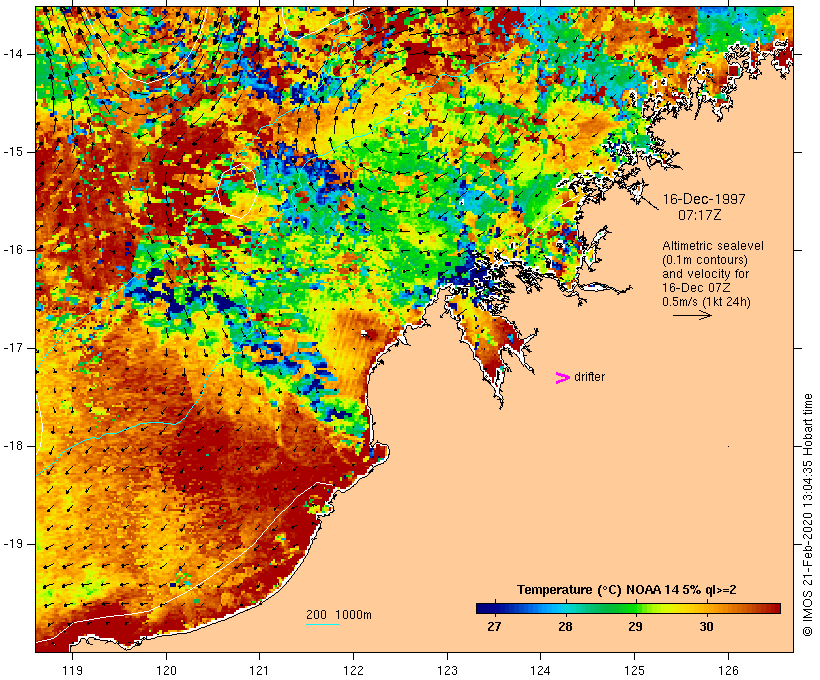Viewport: 820px width, 680px height.
Task: Click the latitude axis label '-14'
Action: (14, 54)
